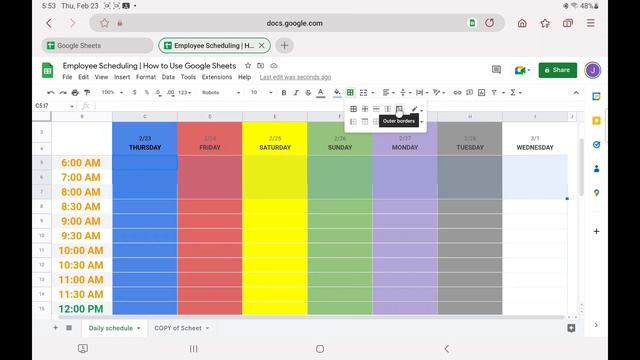This screenshot has height=360, width=640.
Task: Click the green Share button
Action: tap(558, 70)
